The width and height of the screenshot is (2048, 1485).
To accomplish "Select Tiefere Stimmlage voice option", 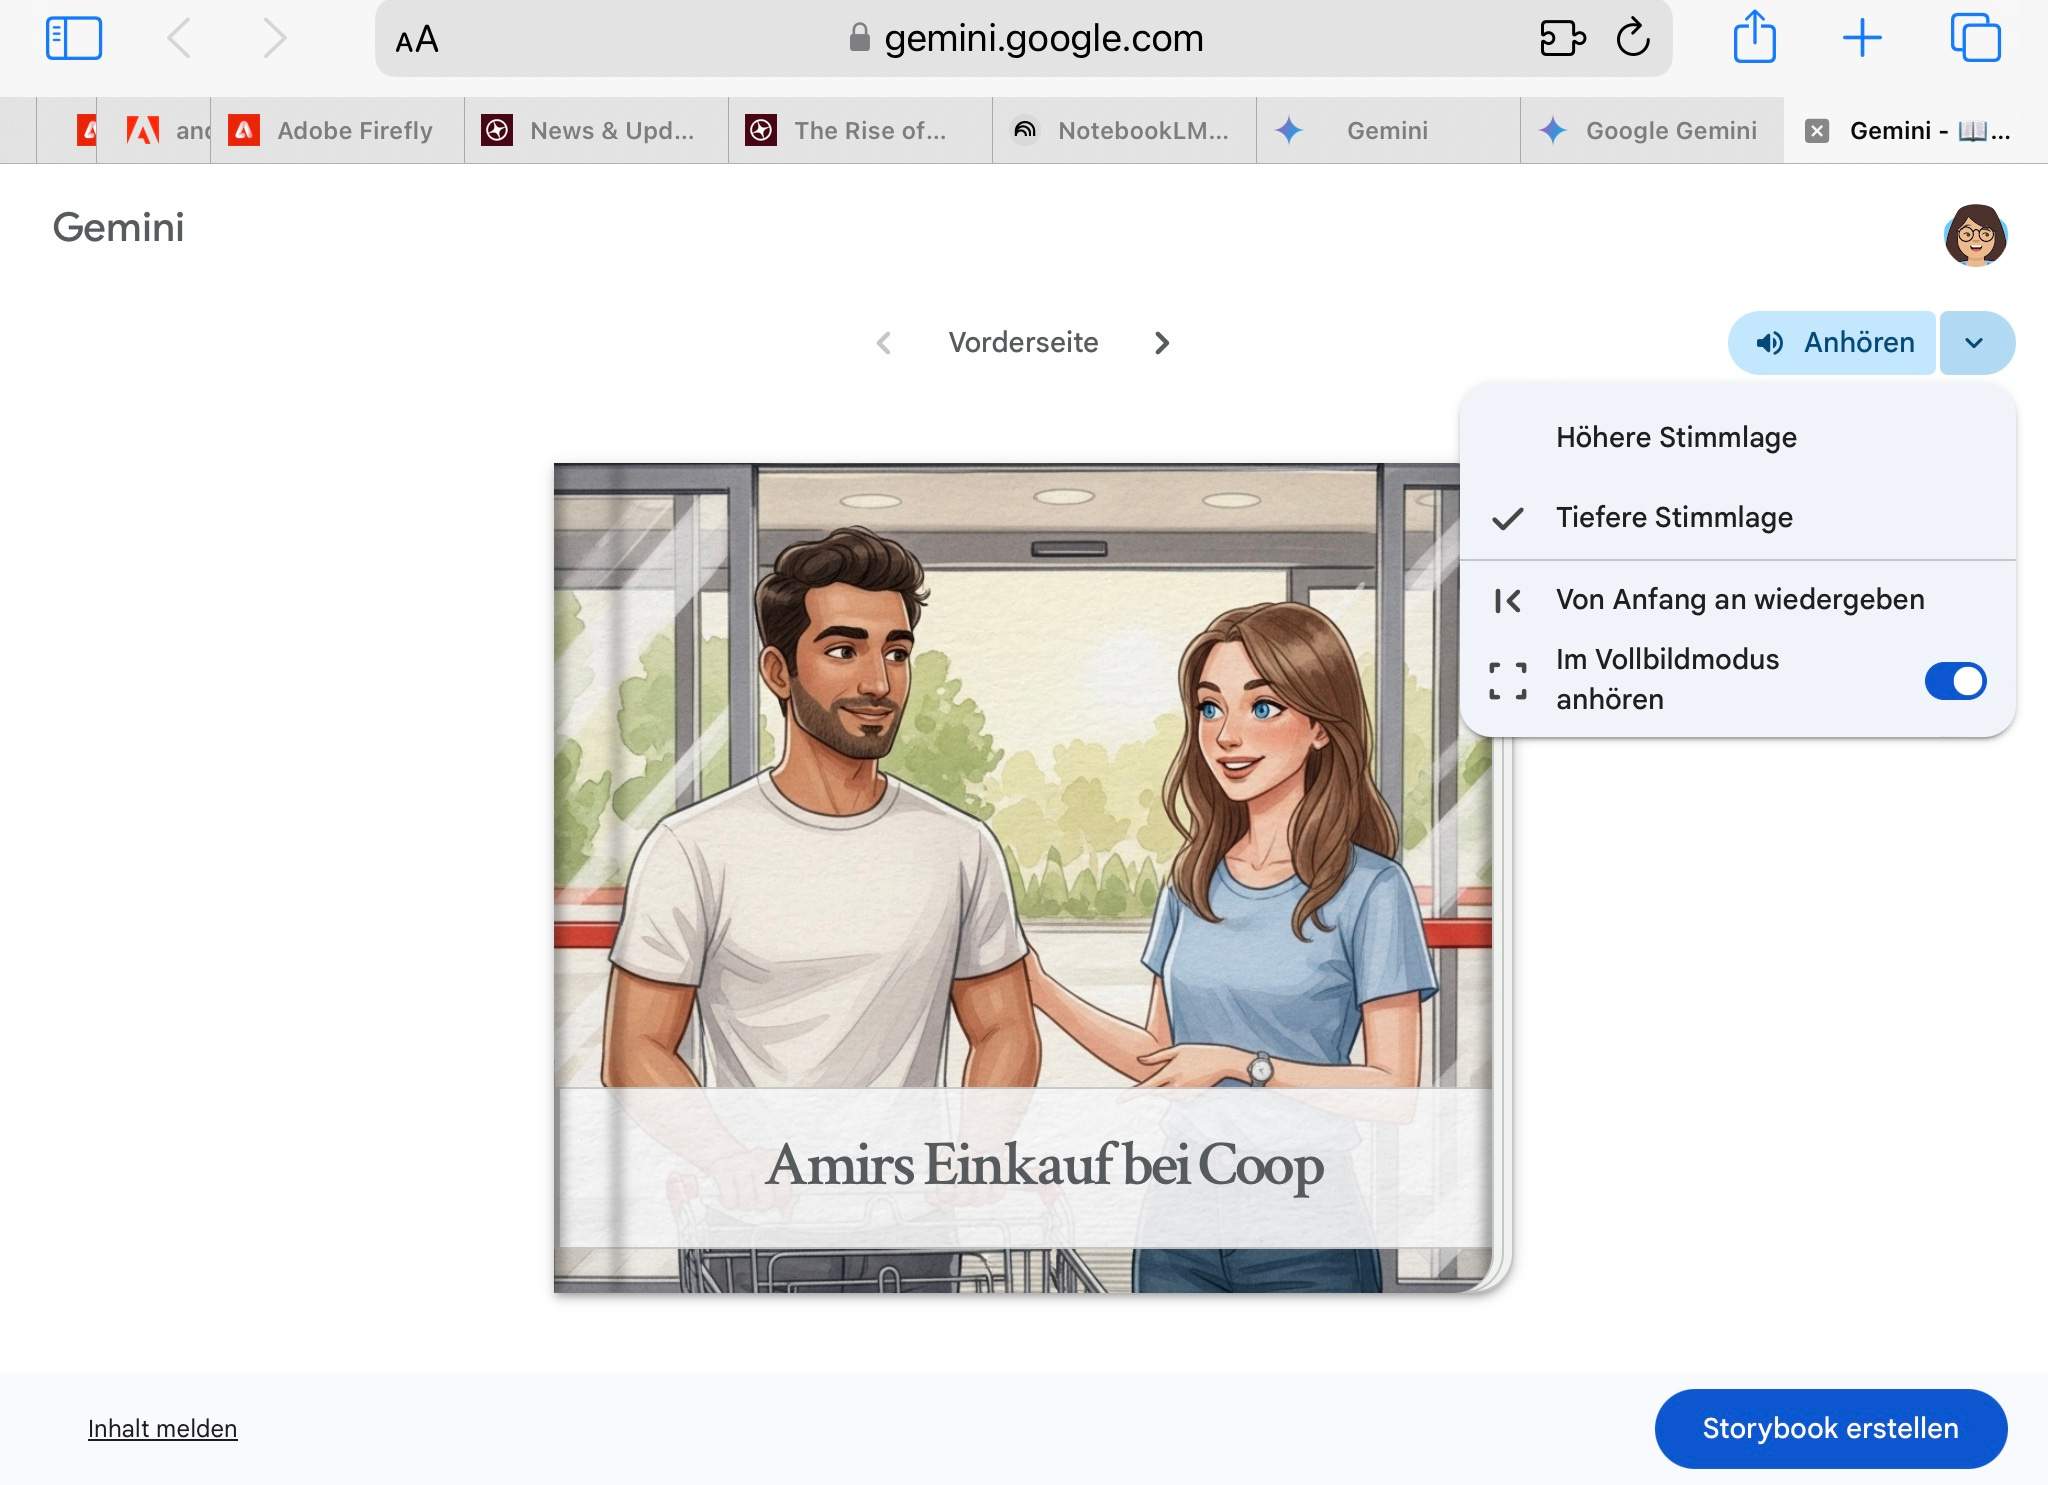I will tap(1674, 518).
